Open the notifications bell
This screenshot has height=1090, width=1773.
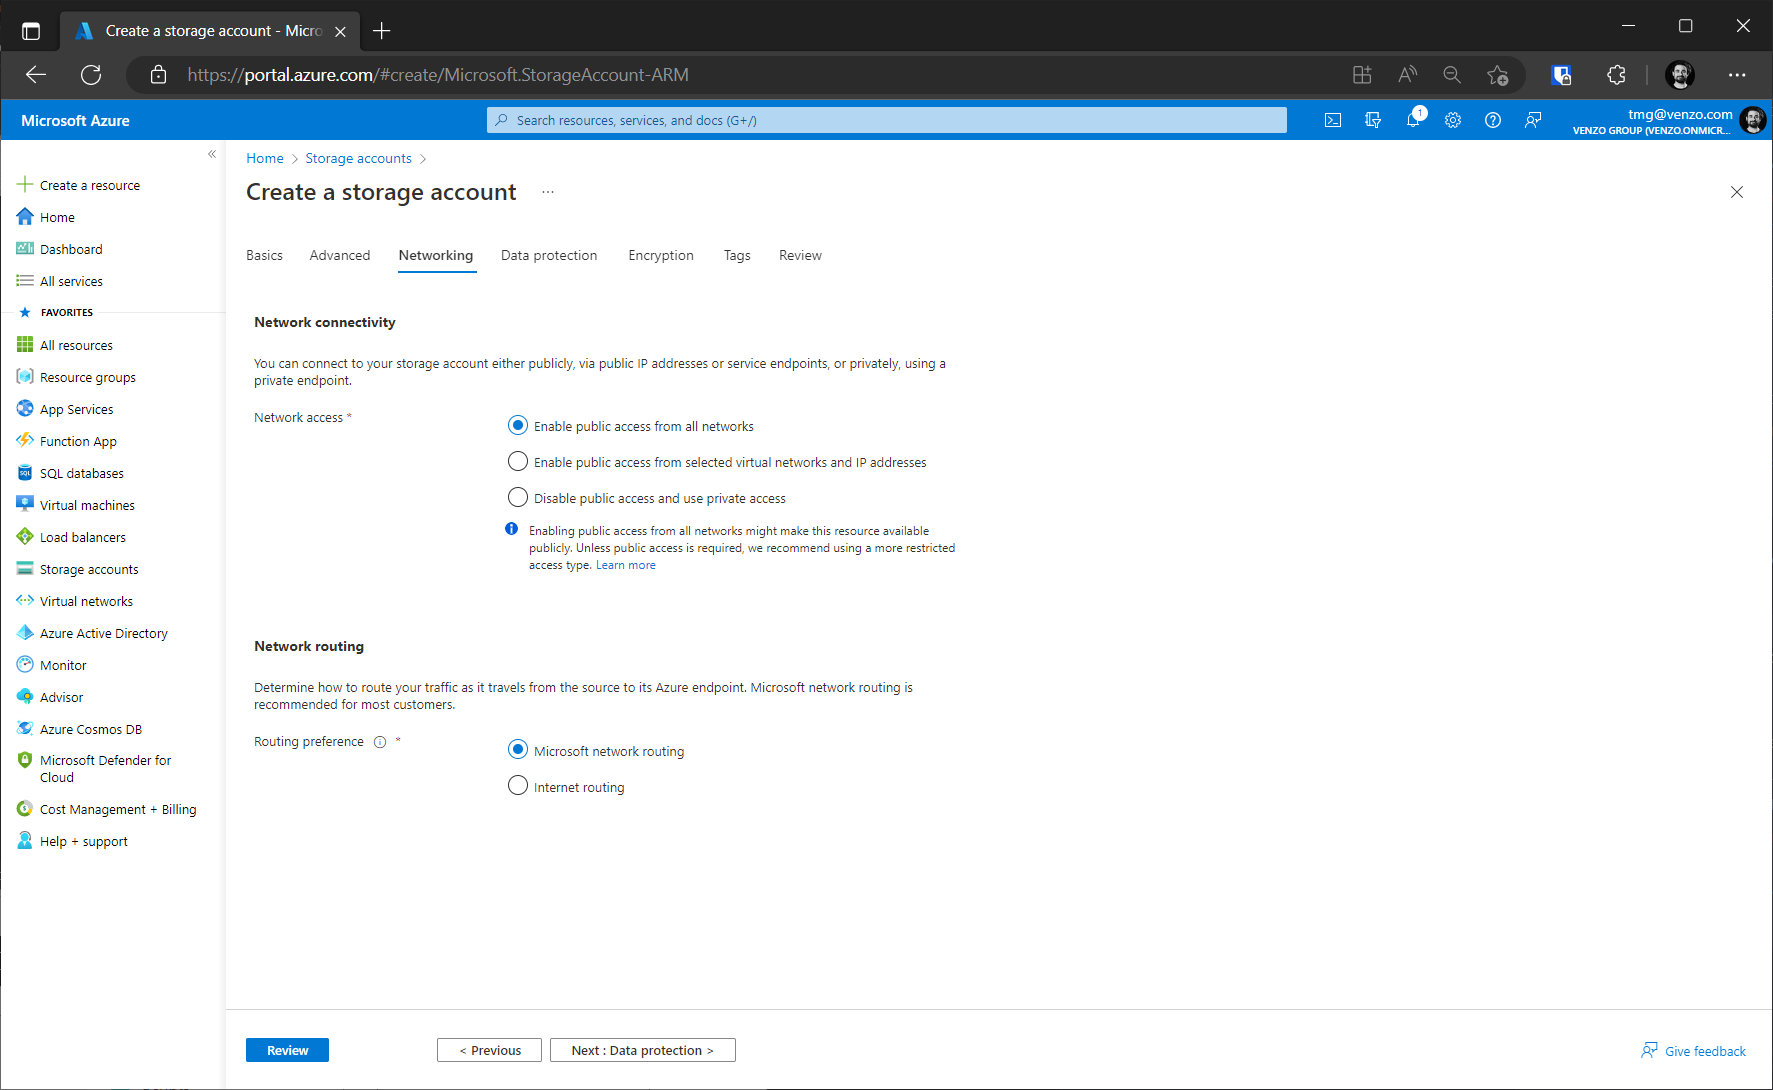1413,120
